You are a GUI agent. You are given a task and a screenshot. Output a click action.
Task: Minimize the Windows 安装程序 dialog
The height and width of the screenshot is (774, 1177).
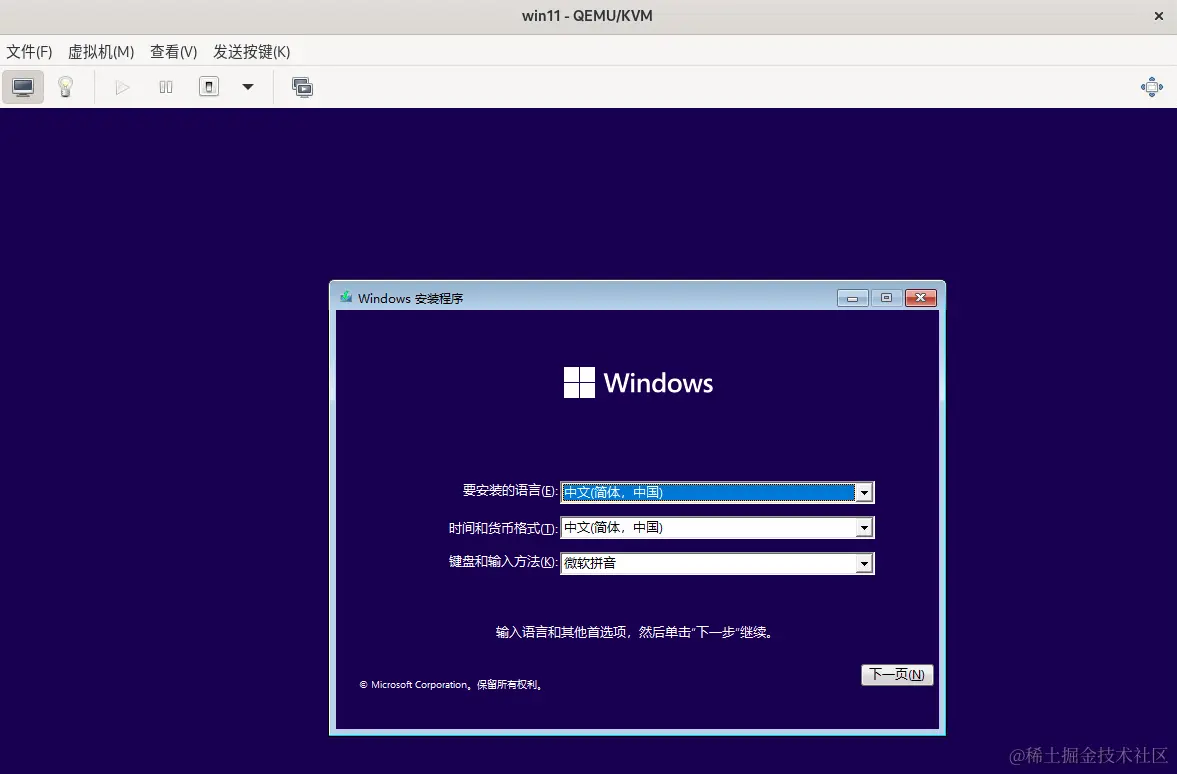(852, 298)
